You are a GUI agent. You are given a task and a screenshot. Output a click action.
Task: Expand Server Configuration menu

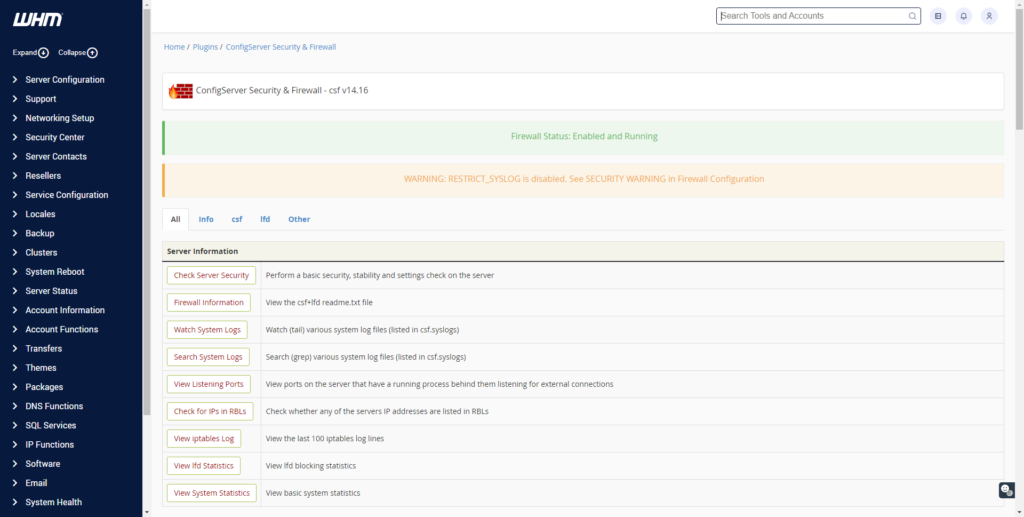tap(65, 80)
